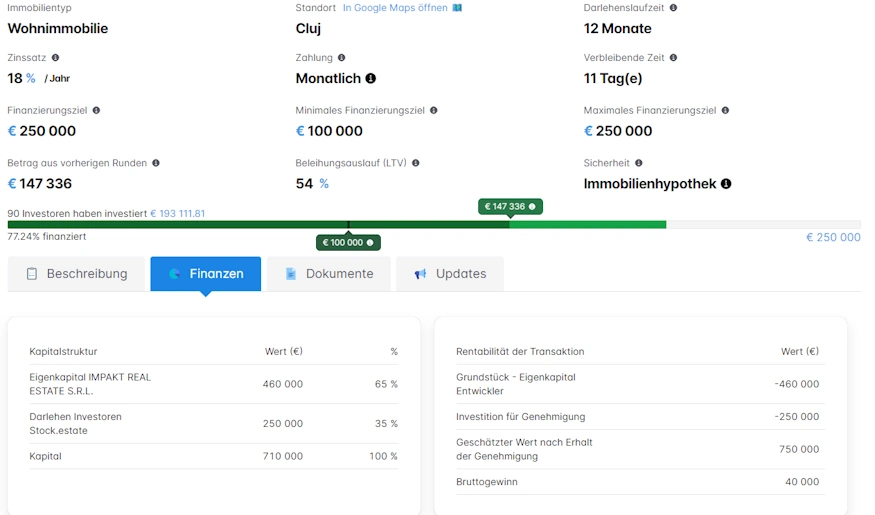
Task: Open the Beschreibung tab
Action: (x=77, y=274)
